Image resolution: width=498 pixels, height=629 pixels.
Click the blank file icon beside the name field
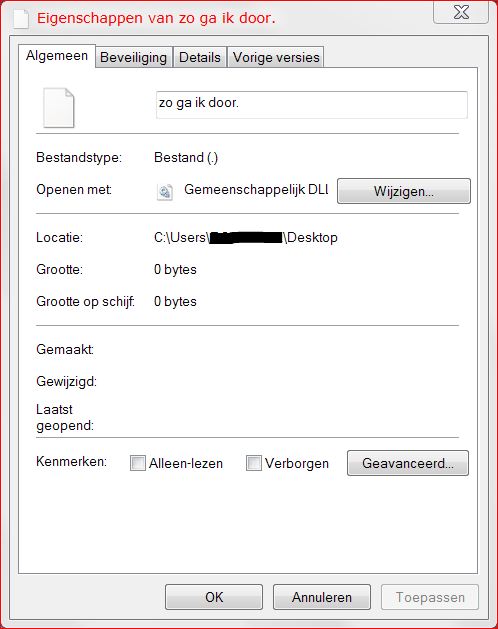click(x=59, y=108)
